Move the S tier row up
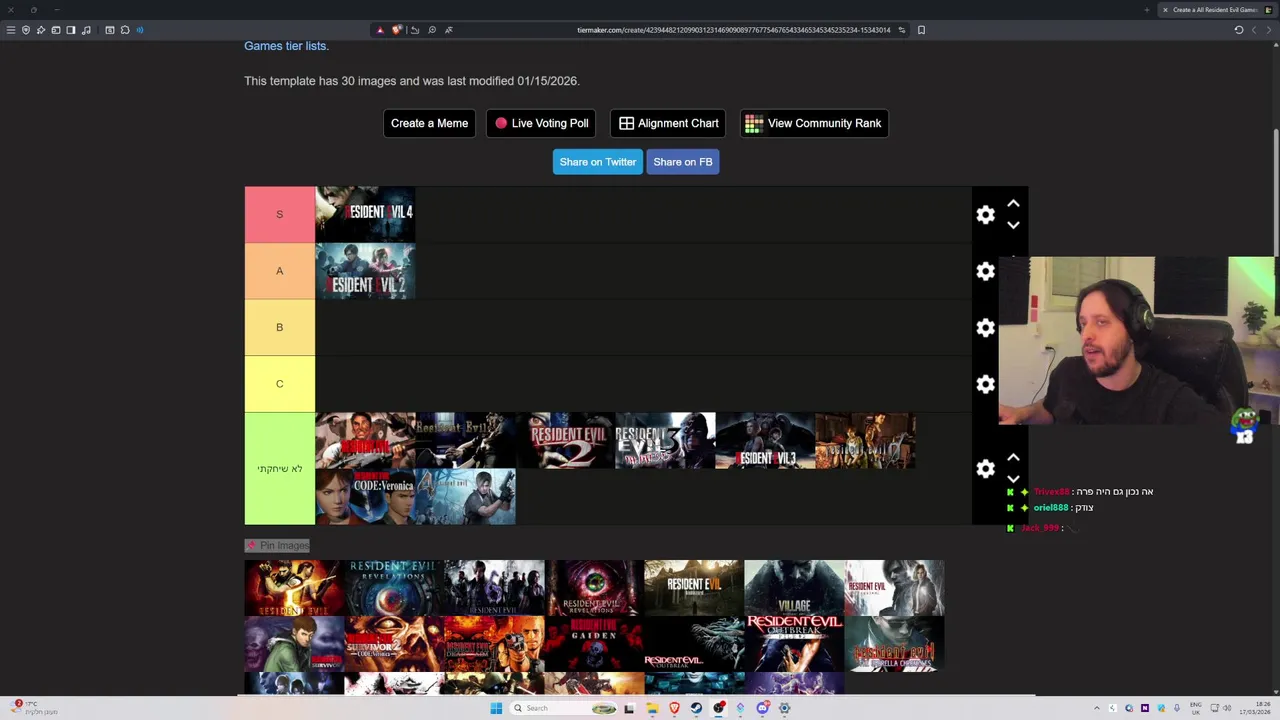 (1013, 203)
